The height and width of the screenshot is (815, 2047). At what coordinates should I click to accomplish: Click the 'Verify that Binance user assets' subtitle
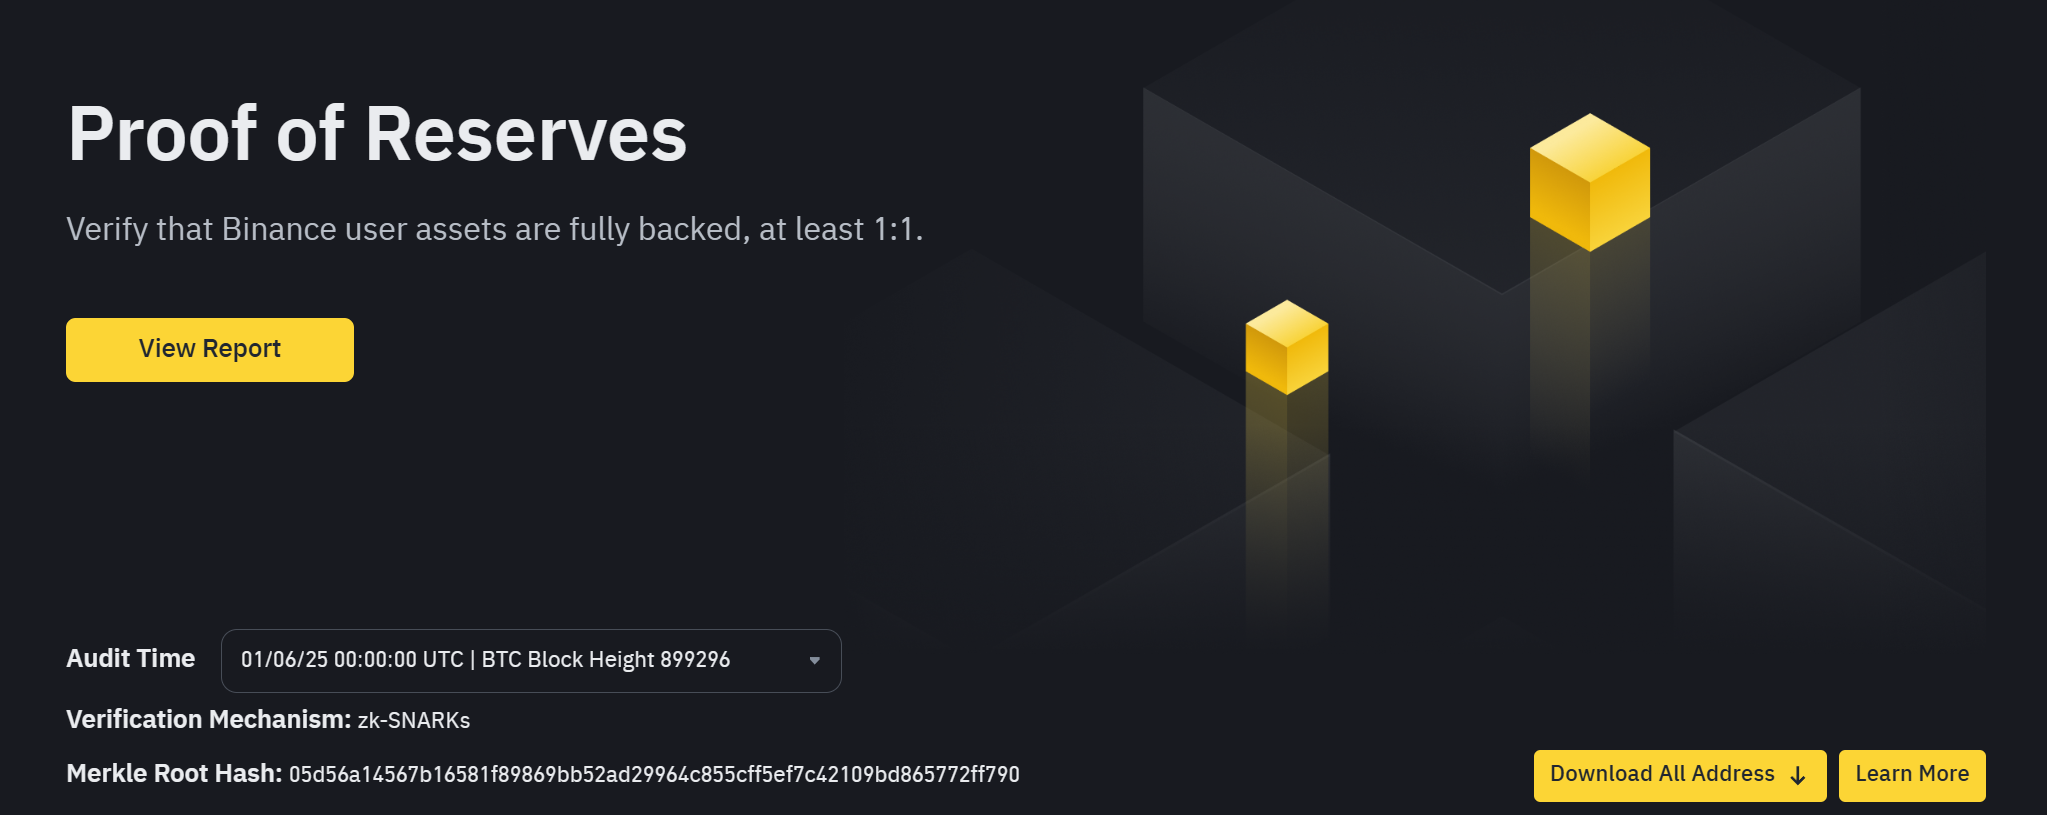coord(494,229)
